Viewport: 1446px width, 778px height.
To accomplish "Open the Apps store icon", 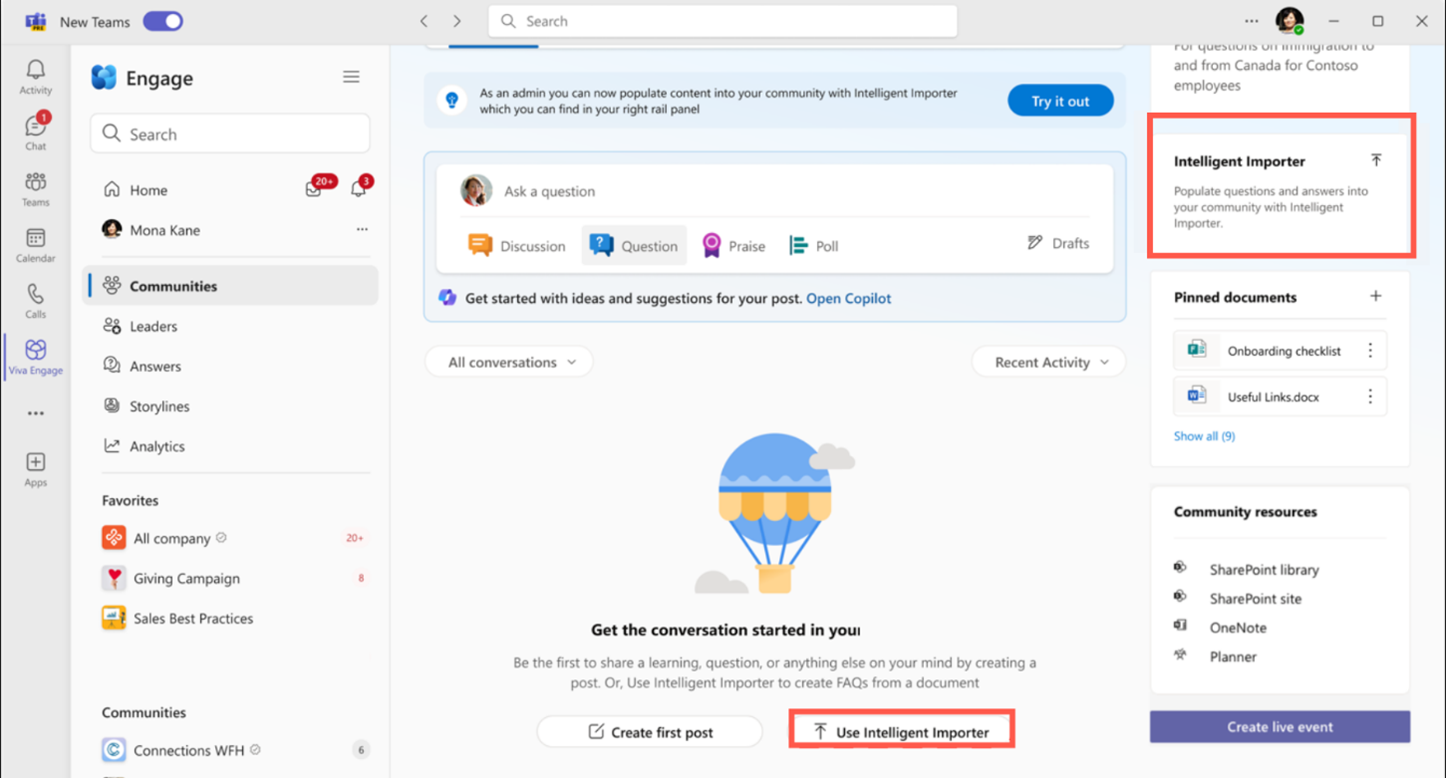I will [35, 469].
